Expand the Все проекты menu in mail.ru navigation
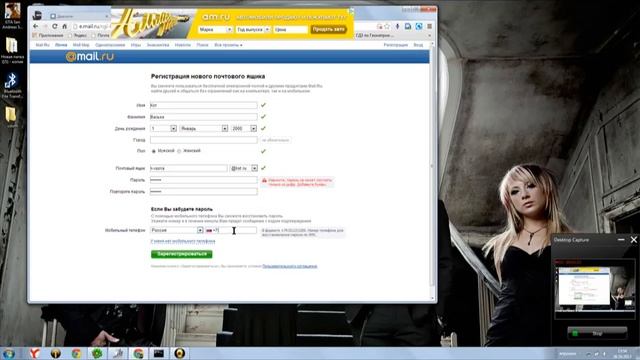Viewport: 640px width, 360px height. pos(228,45)
